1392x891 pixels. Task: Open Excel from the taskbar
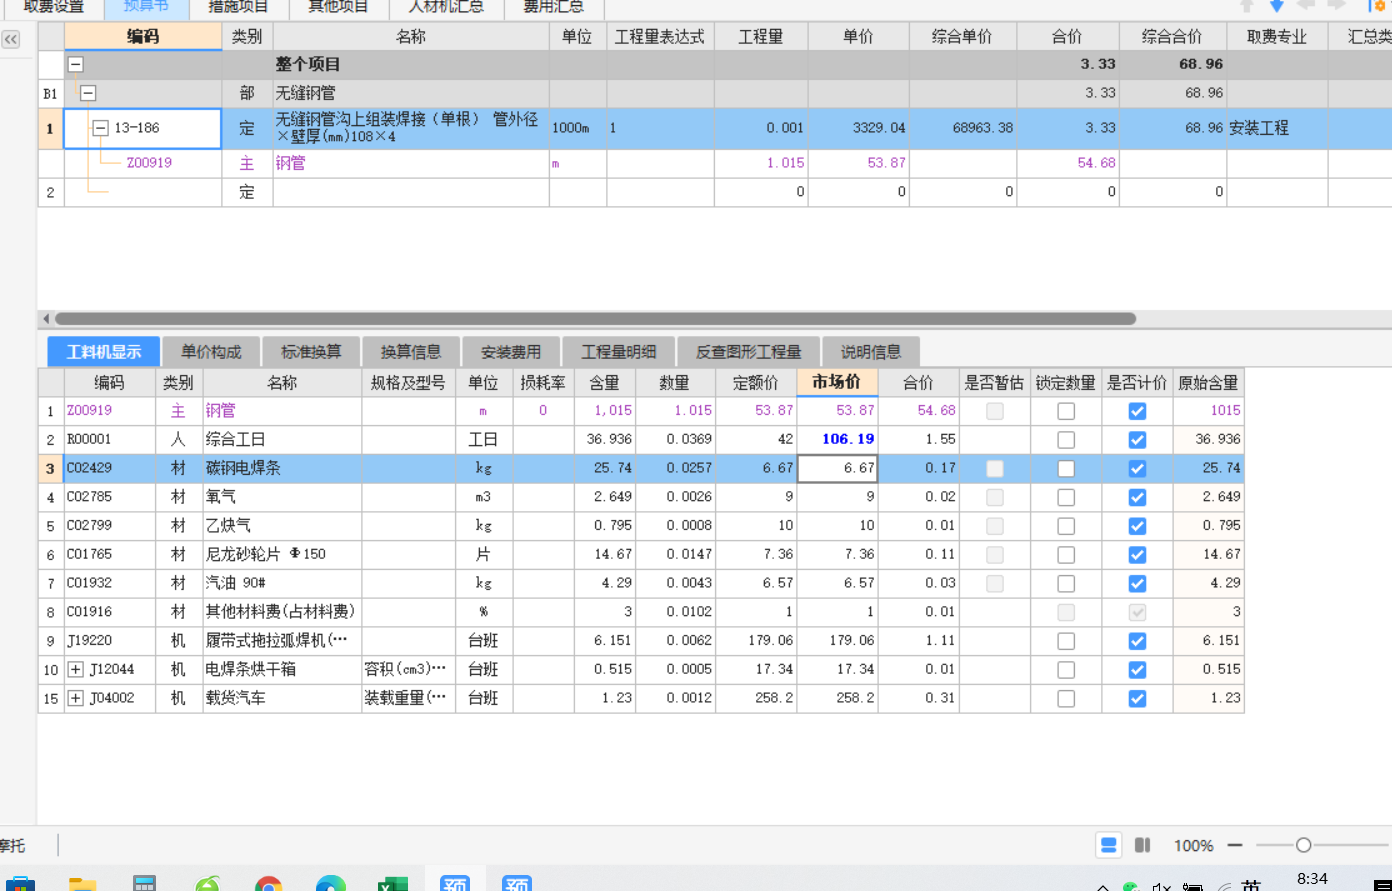[392, 884]
